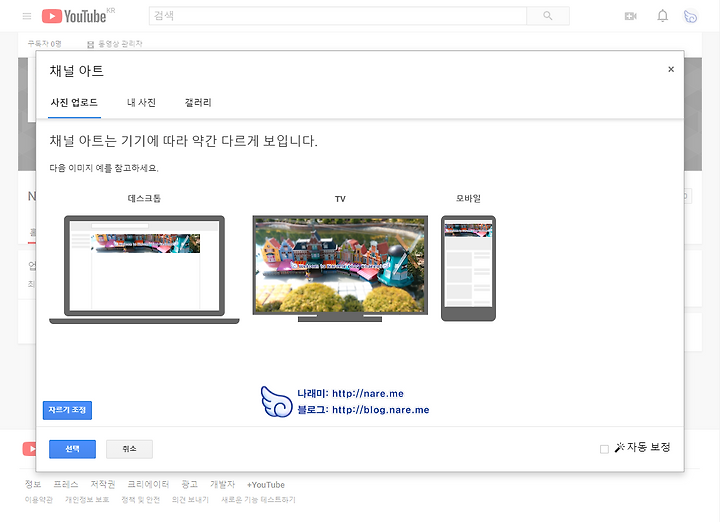Click the 구독자 0명 text

pos(45,44)
